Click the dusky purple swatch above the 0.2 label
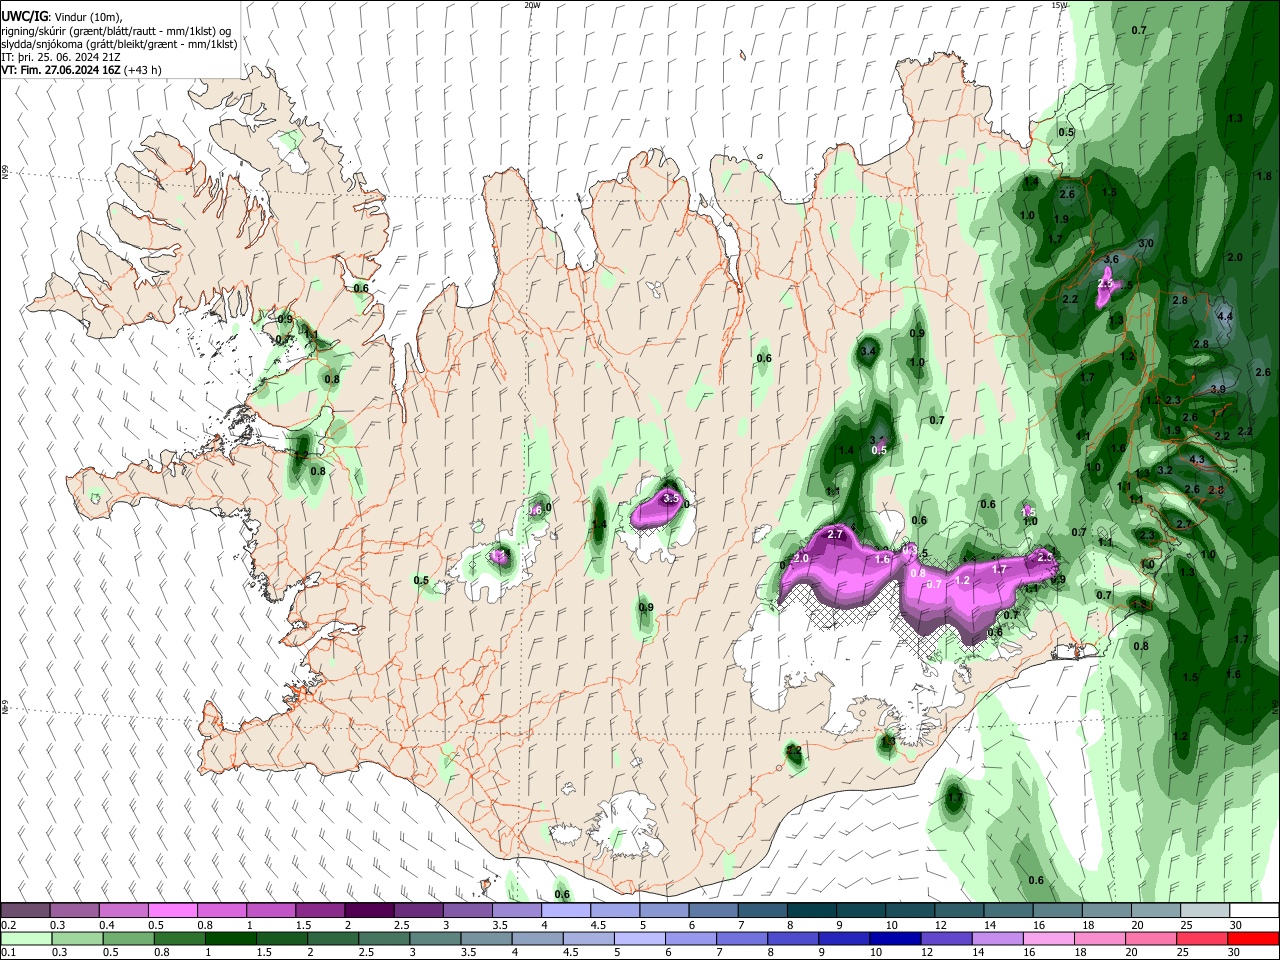Image resolution: width=1280 pixels, height=960 pixels. point(25,911)
